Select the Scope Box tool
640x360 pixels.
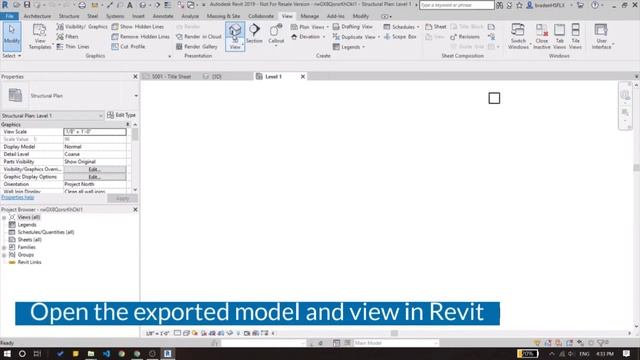(x=400, y=37)
